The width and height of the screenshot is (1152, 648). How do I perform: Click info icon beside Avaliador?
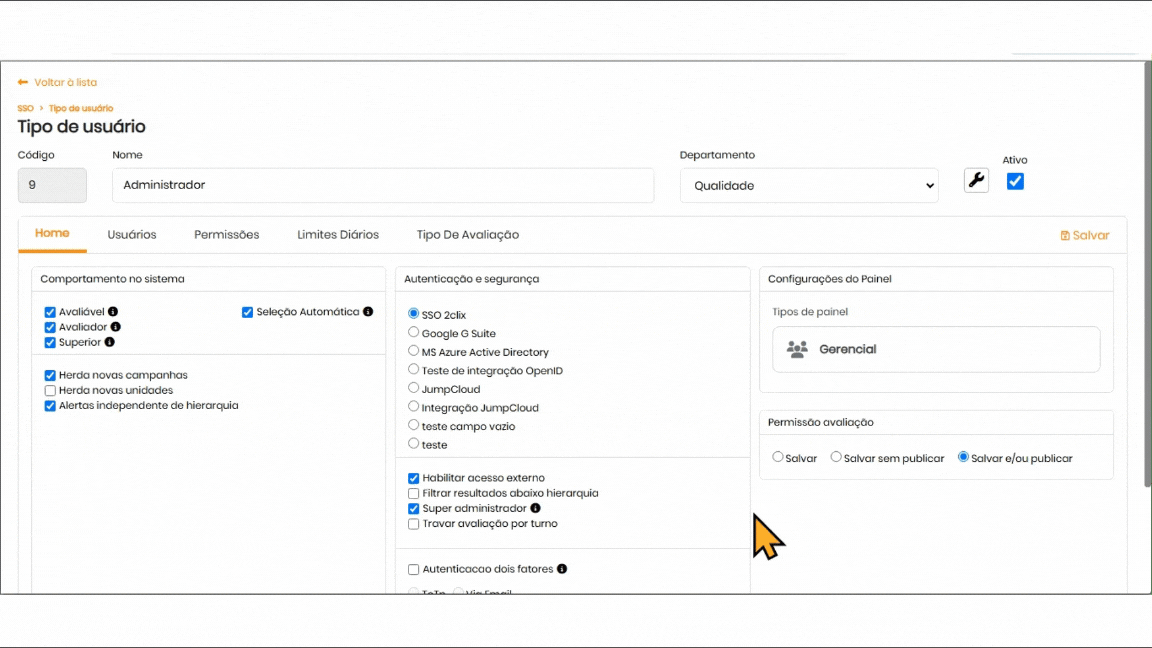coord(116,327)
